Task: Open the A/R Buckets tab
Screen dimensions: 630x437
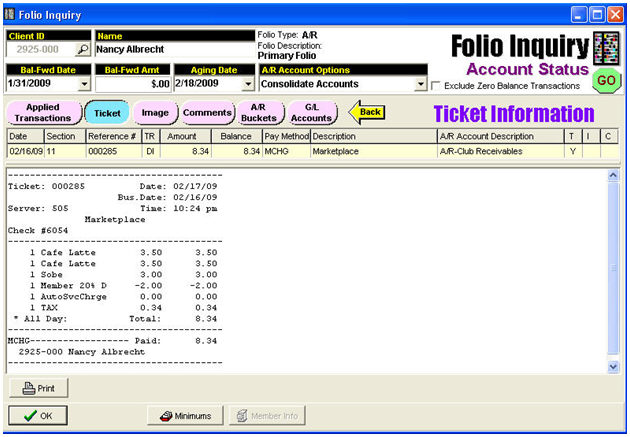Action: pos(258,112)
